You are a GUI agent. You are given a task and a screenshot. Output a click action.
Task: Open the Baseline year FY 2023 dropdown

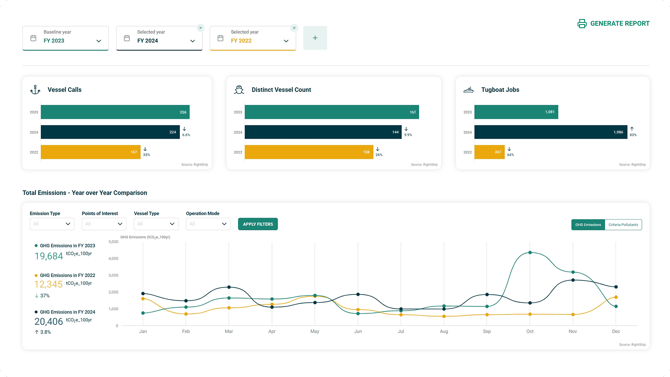tap(65, 38)
